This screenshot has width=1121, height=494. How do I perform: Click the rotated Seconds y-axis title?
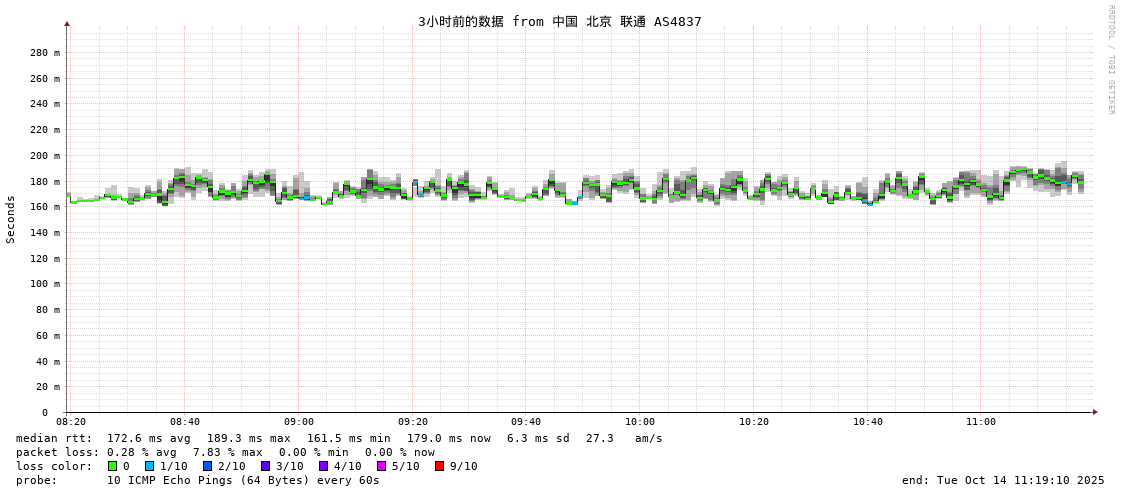11,219
